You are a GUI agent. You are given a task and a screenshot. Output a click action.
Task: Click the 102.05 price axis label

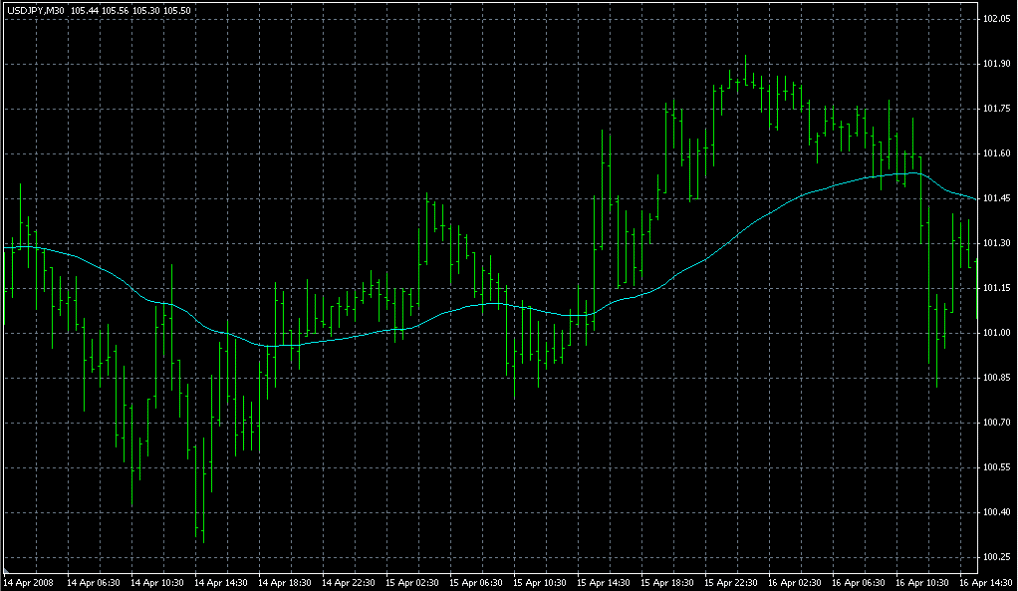tap(996, 19)
